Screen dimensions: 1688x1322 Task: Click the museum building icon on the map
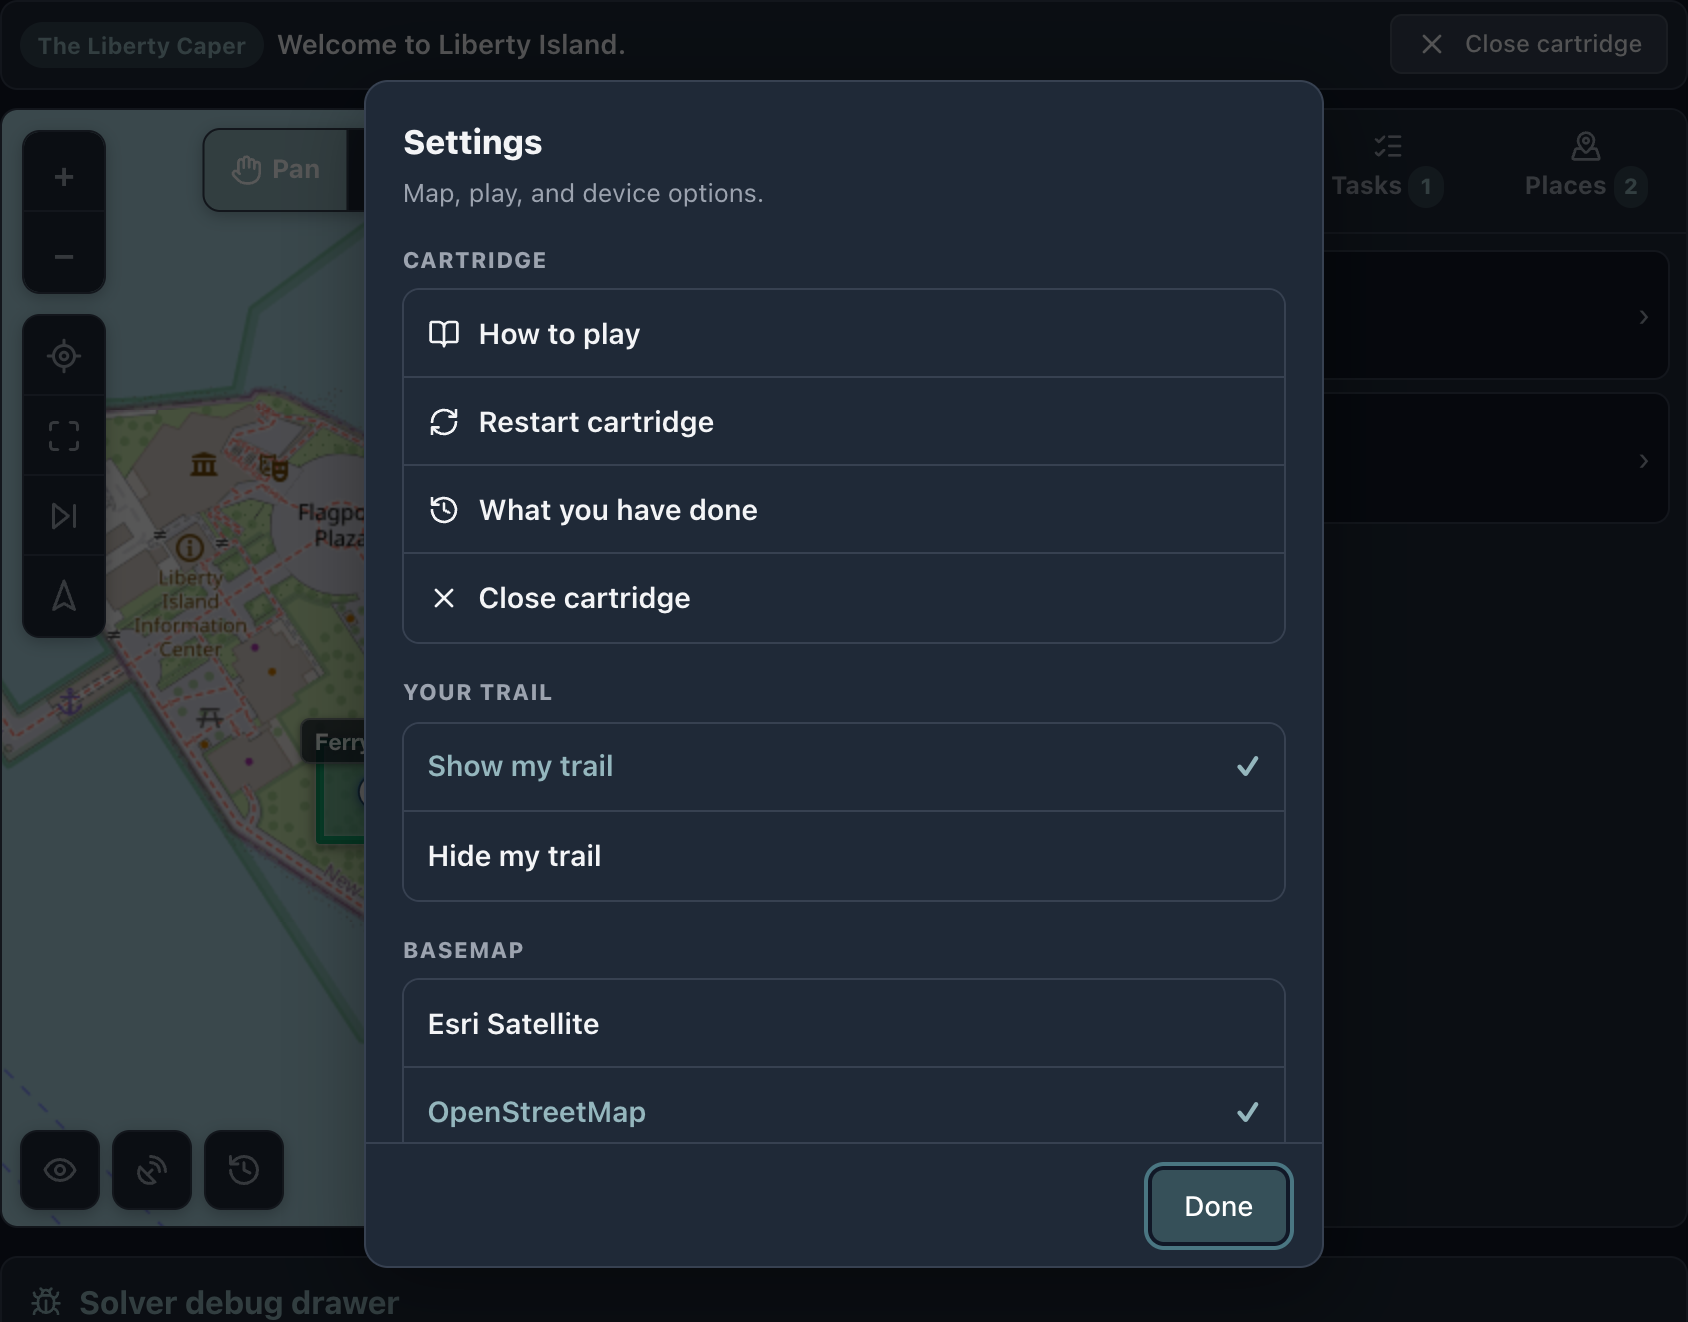[204, 464]
